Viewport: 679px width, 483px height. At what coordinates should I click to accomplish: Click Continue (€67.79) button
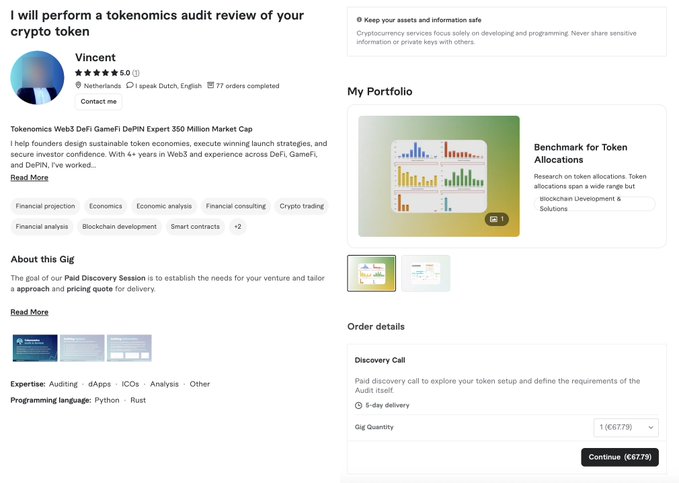click(x=619, y=457)
